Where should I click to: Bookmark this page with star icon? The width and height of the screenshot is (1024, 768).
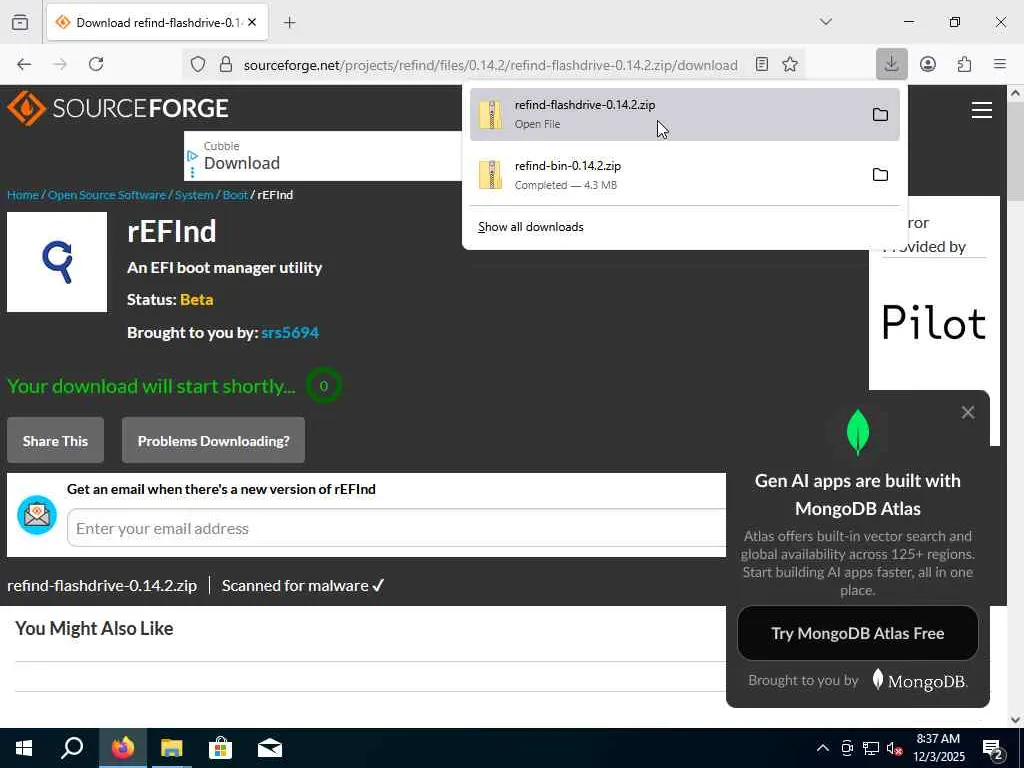tap(790, 64)
